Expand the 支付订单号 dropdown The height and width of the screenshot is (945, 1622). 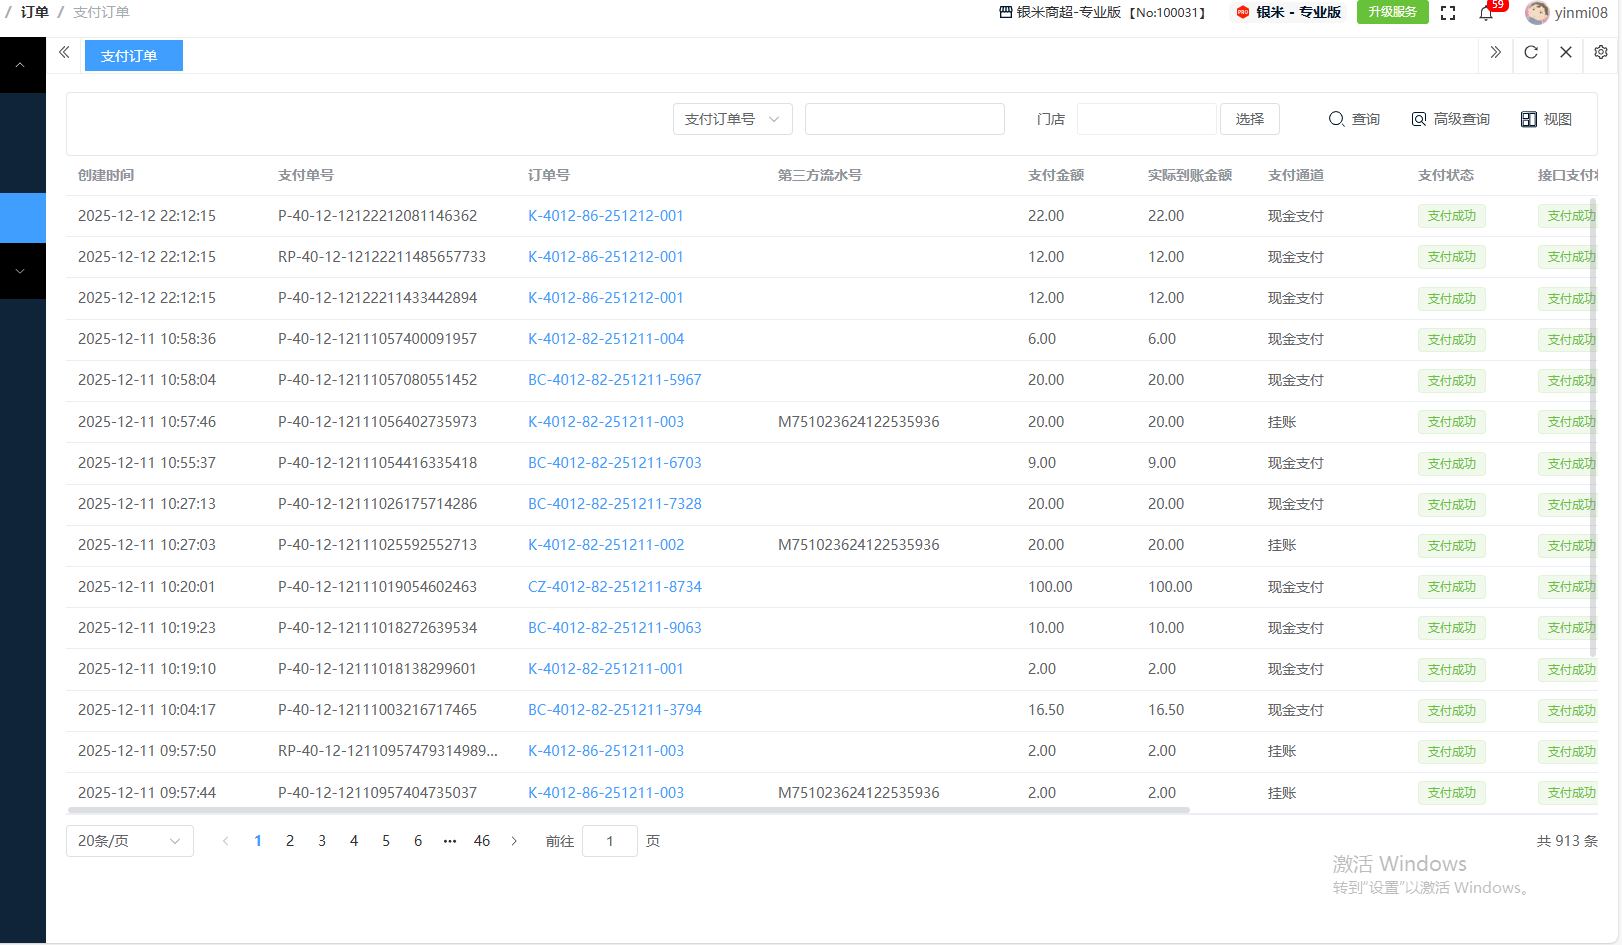point(732,119)
